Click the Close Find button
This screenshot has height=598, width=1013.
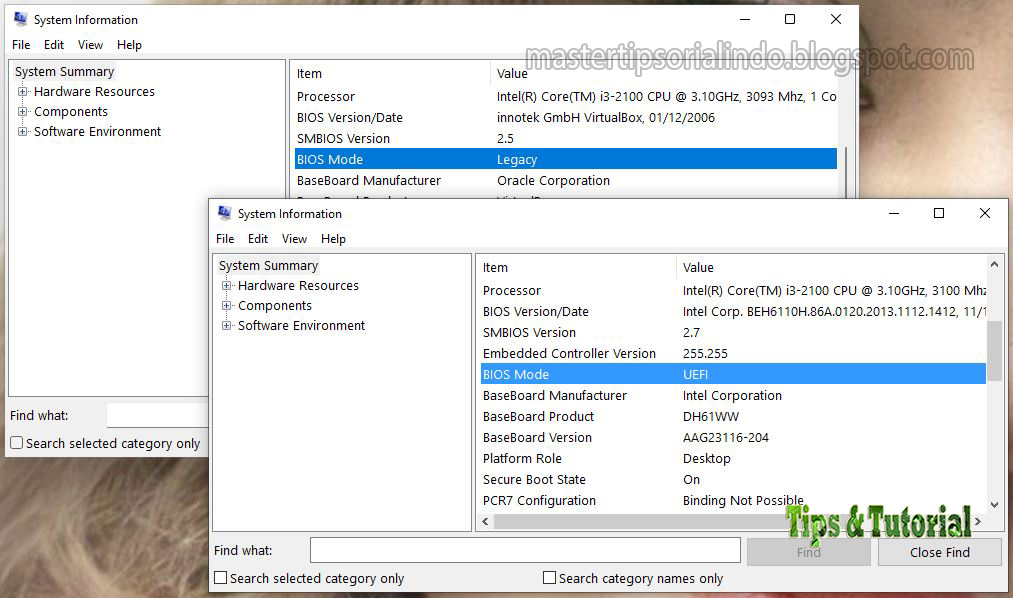pyautogui.click(x=939, y=552)
